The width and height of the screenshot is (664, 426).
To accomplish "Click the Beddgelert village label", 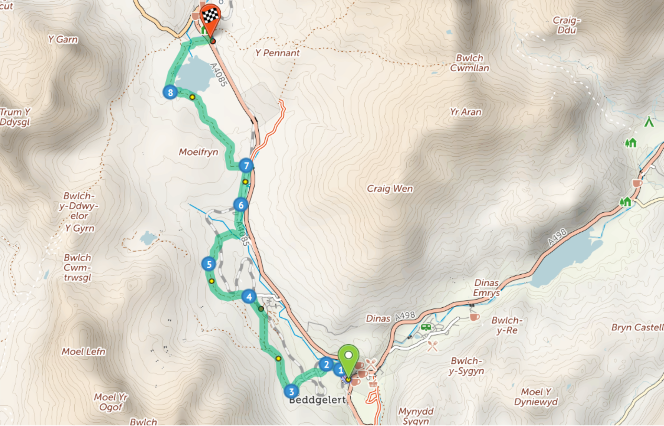I will [x=318, y=400].
